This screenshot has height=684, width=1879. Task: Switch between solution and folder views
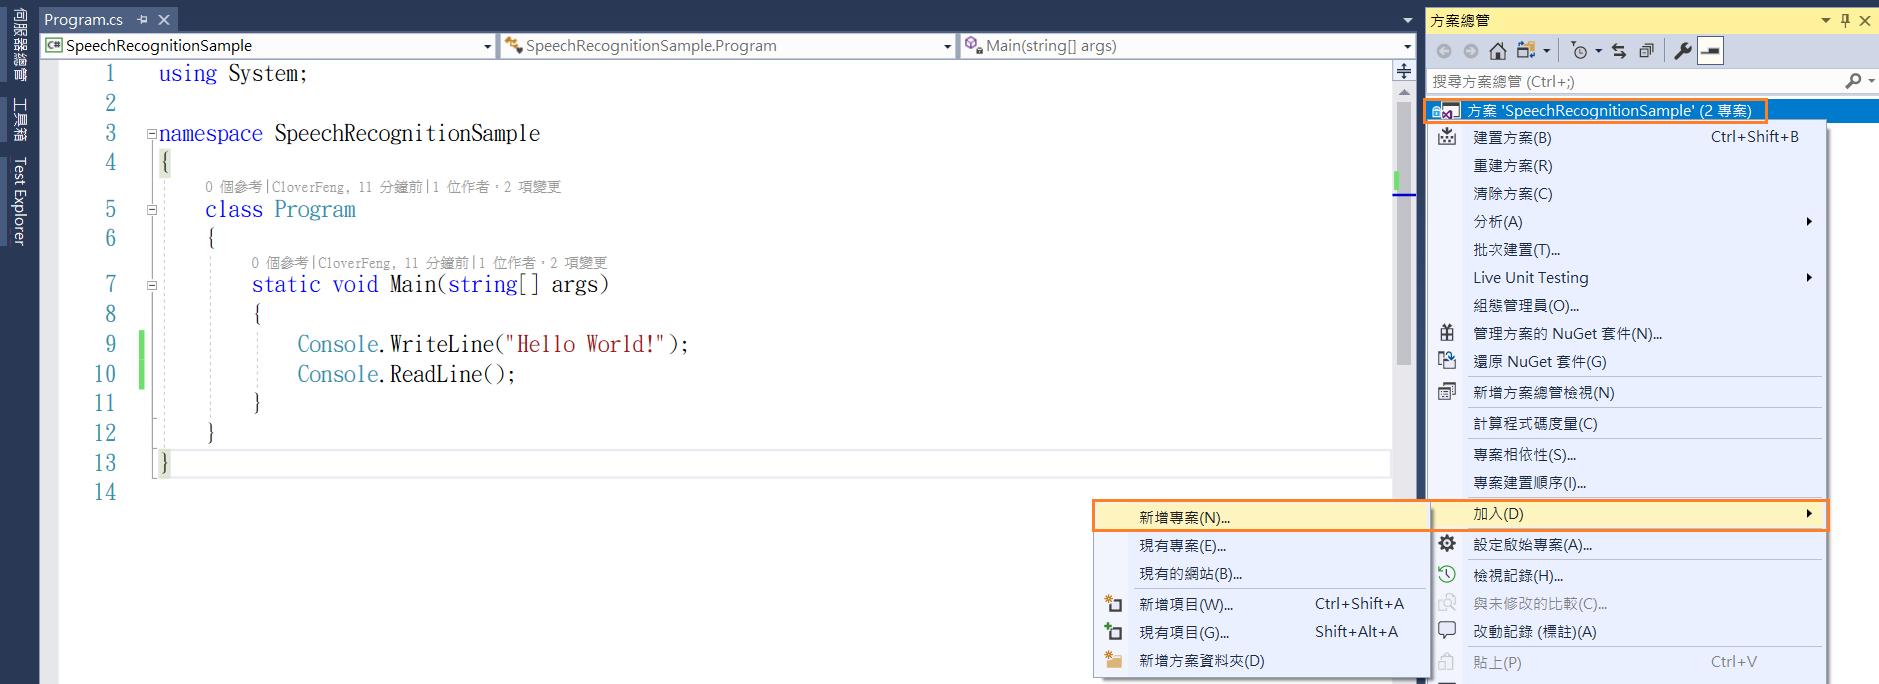[x=1526, y=51]
